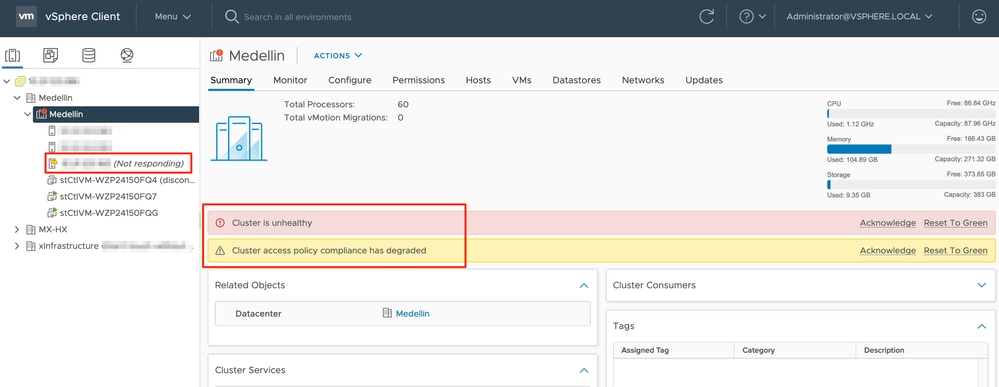Acknowledge the access policy compliance warning
This screenshot has width=999, height=387.
[888, 251]
